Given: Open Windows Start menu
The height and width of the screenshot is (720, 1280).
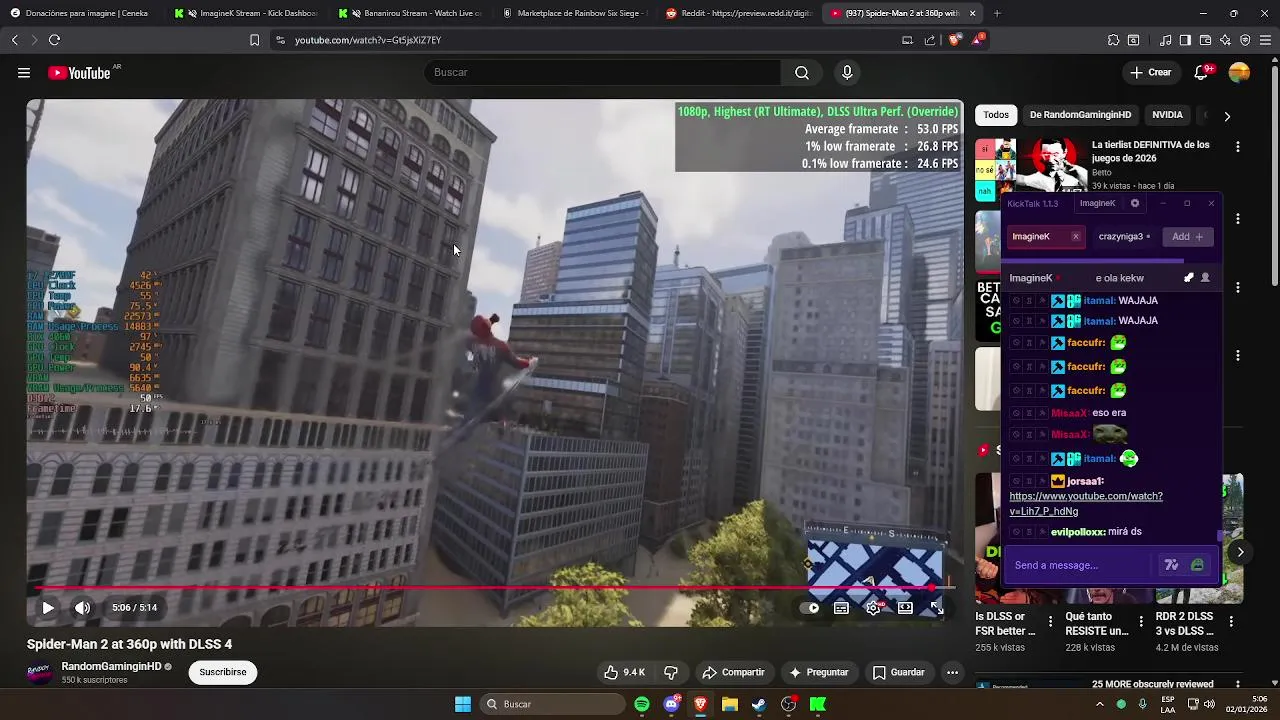Looking at the screenshot, I should [x=463, y=704].
